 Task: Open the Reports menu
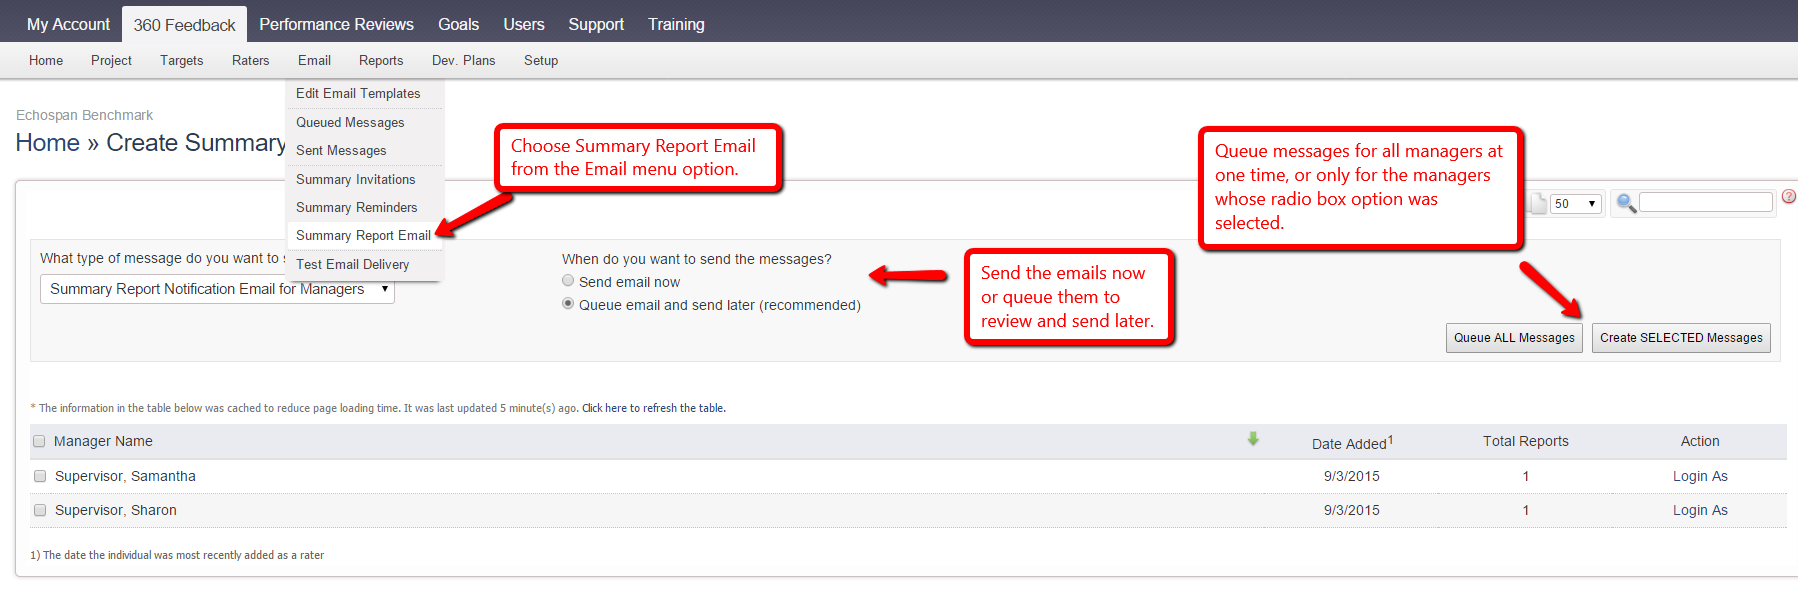[381, 60]
